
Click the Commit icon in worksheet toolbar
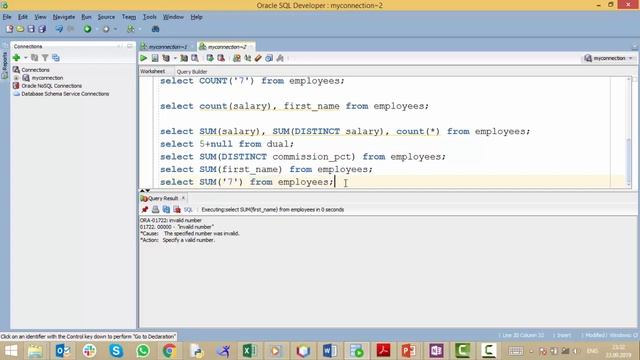click(210, 58)
